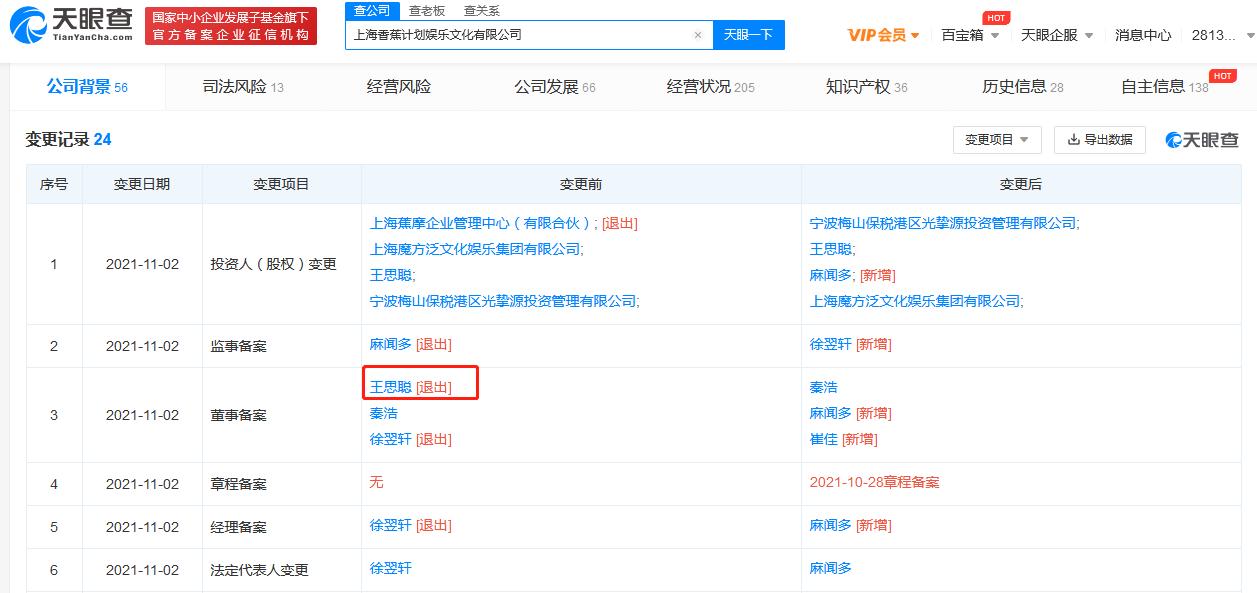Click the 章程备案 change item cell
The height and width of the screenshot is (593, 1257).
(281, 484)
